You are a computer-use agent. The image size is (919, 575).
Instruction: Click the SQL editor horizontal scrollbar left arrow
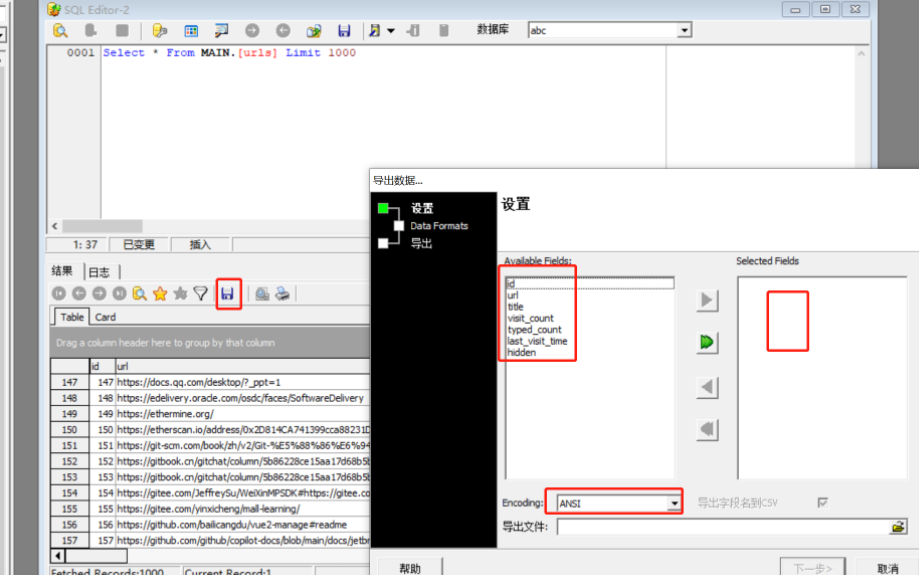pyautogui.click(x=55, y=226)
